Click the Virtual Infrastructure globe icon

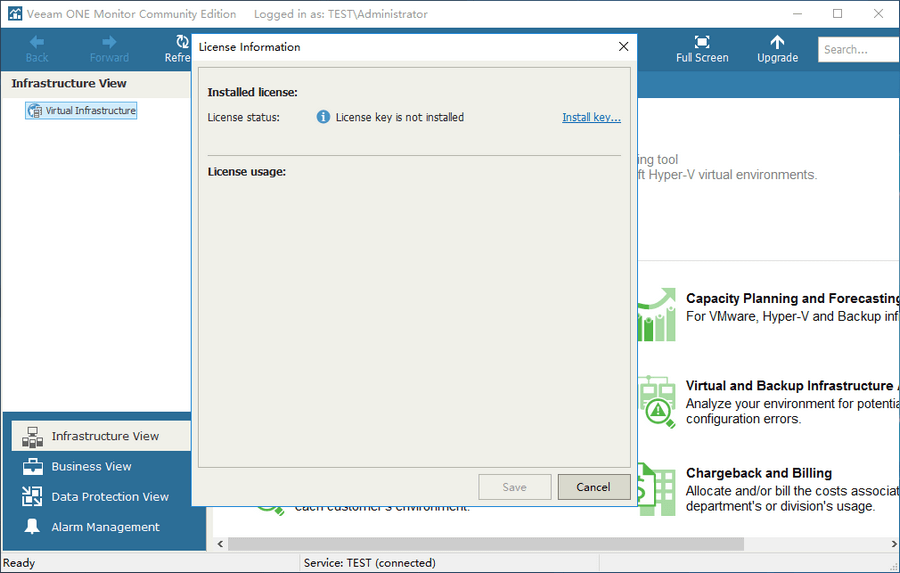(35, 111)
